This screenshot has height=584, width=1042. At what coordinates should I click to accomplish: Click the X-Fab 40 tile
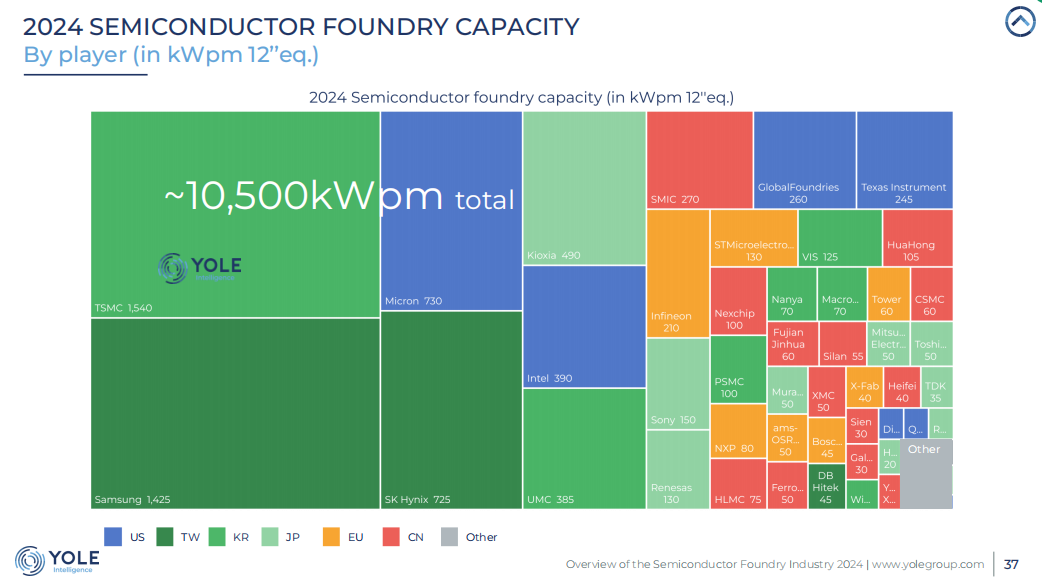865,387
